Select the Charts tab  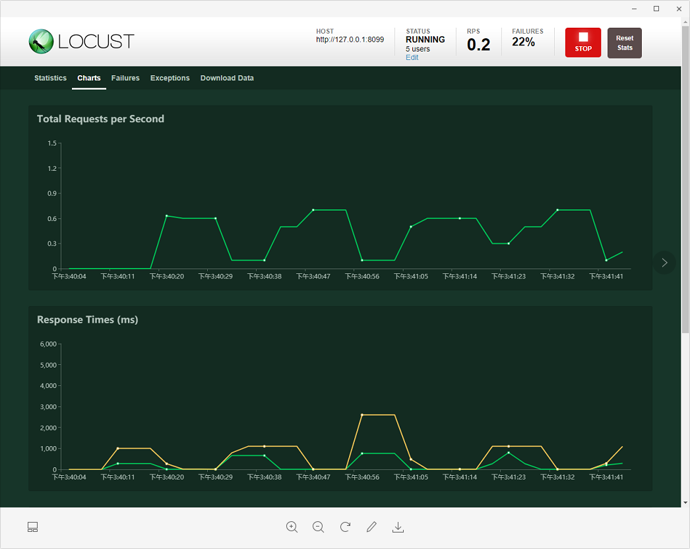click(x=89, y=78)
